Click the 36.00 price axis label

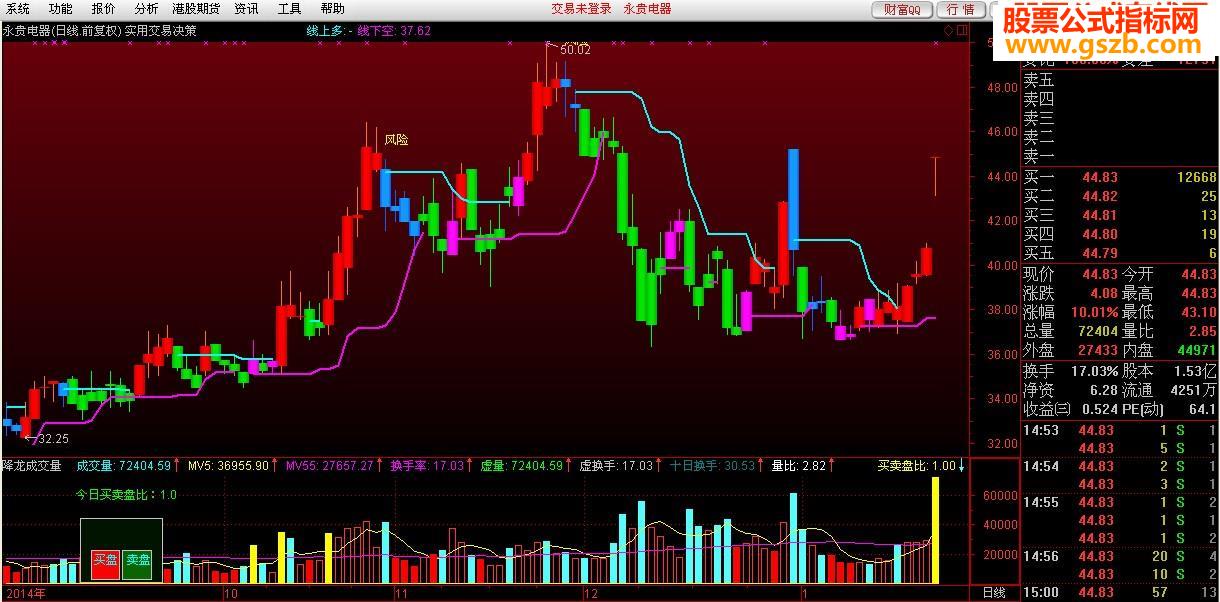click(1000, 354)
